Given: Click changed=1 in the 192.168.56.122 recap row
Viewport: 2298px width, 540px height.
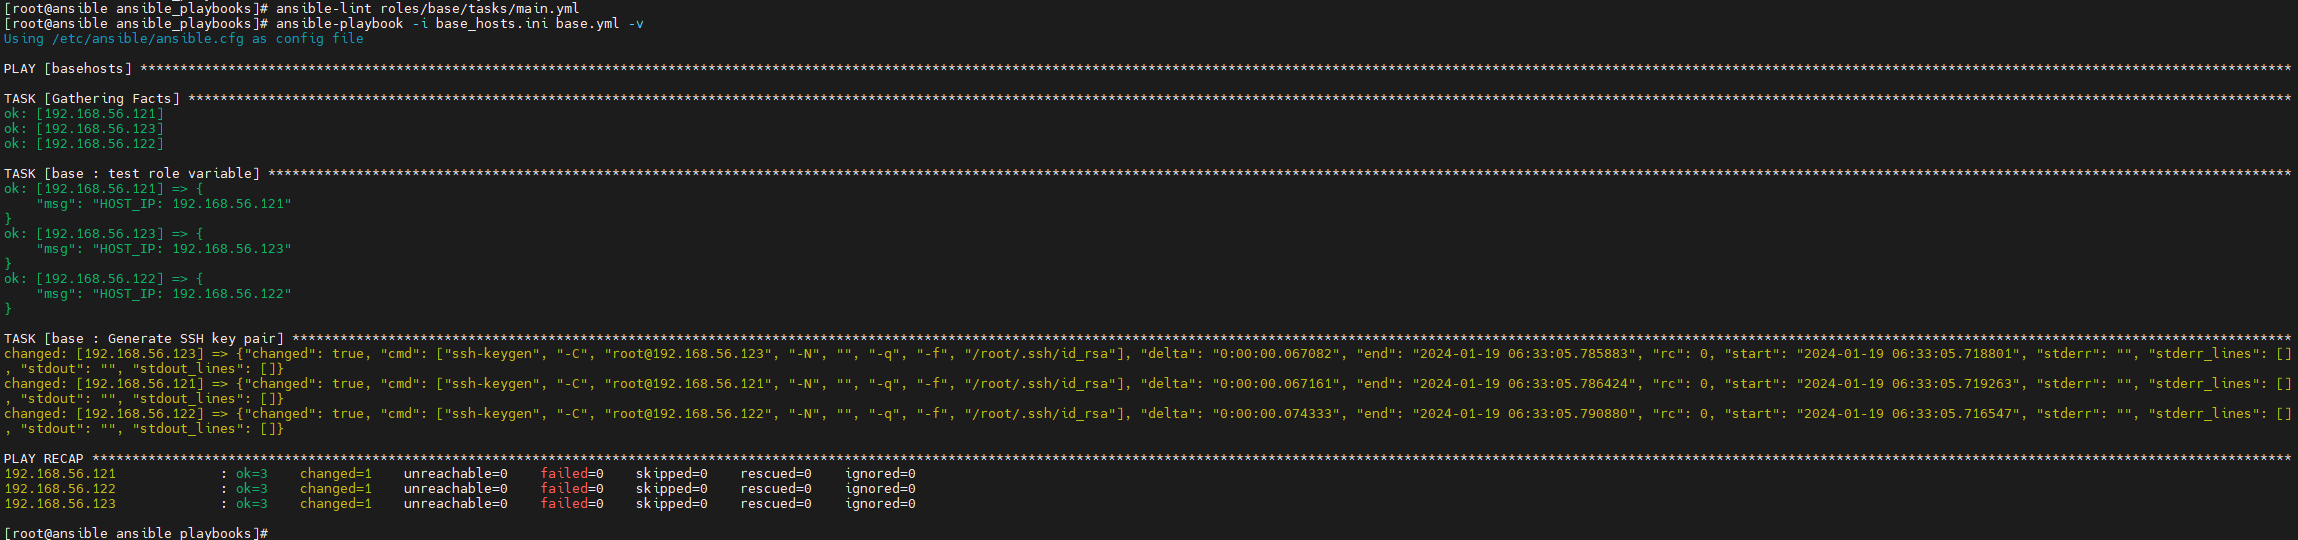Looking at the screenshot, I should point(336,488).
